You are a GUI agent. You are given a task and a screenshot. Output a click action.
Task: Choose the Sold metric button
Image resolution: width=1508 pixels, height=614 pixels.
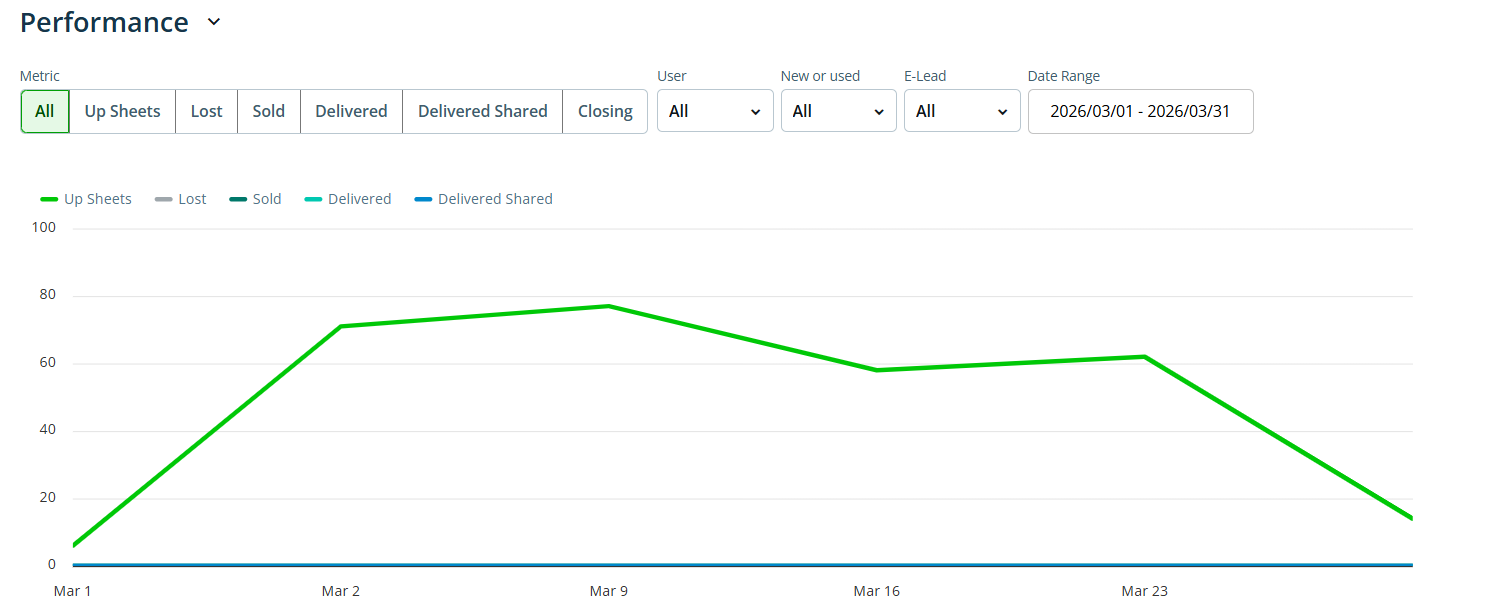268,111
